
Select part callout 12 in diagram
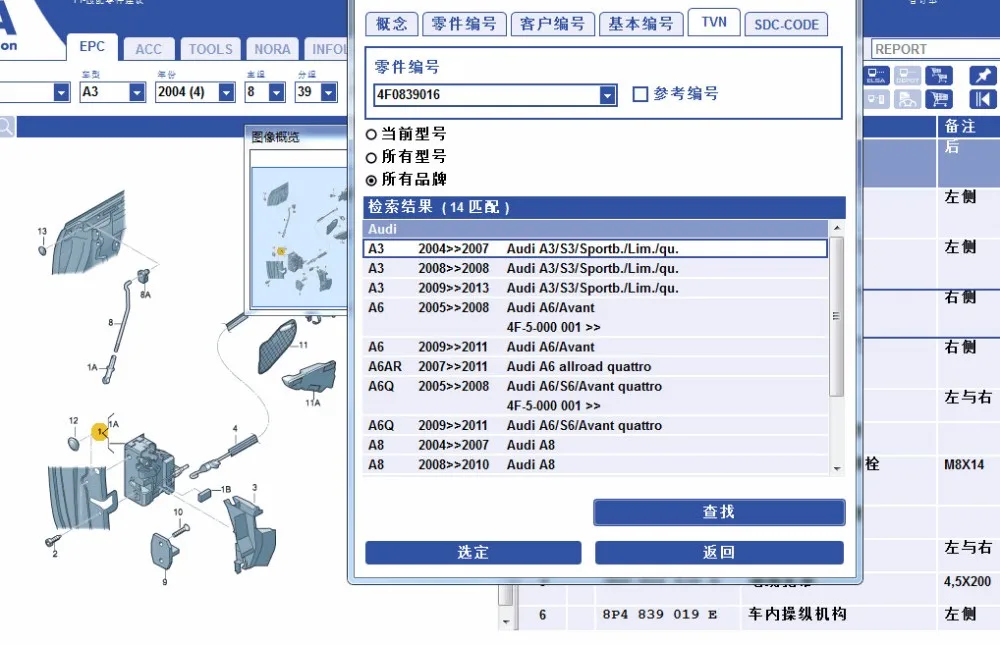pos(73,420)
